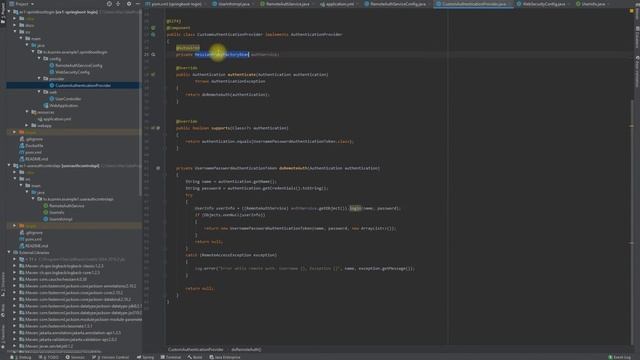640x360 pixels.
Task: Select CustomAuthenticationProvider in project tree
Action: (83, 85)
